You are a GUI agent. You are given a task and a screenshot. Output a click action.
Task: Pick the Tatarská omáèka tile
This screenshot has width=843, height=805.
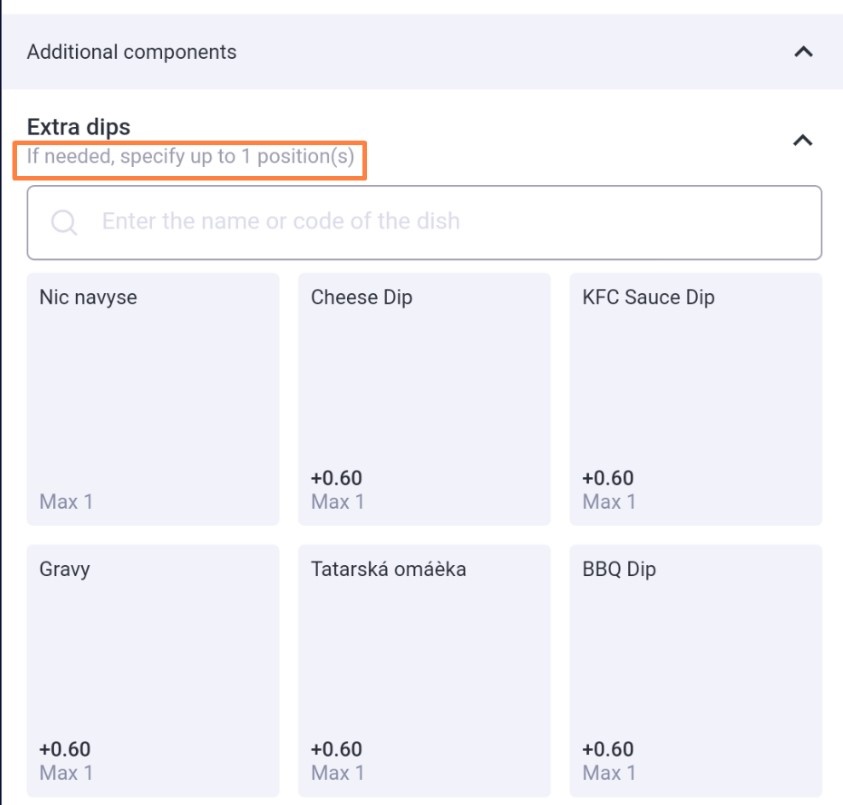click(424, 671)
